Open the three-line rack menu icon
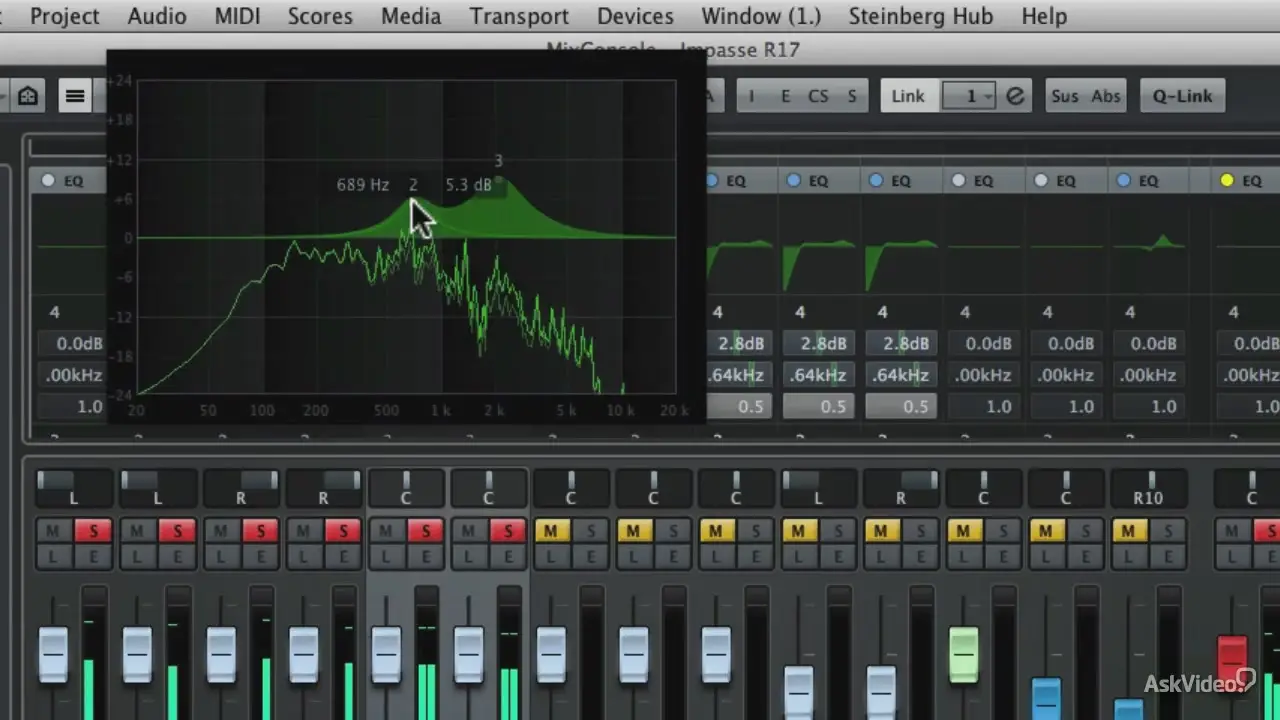1280x720 pixels. pyautogui.click(x=75, y=96)
